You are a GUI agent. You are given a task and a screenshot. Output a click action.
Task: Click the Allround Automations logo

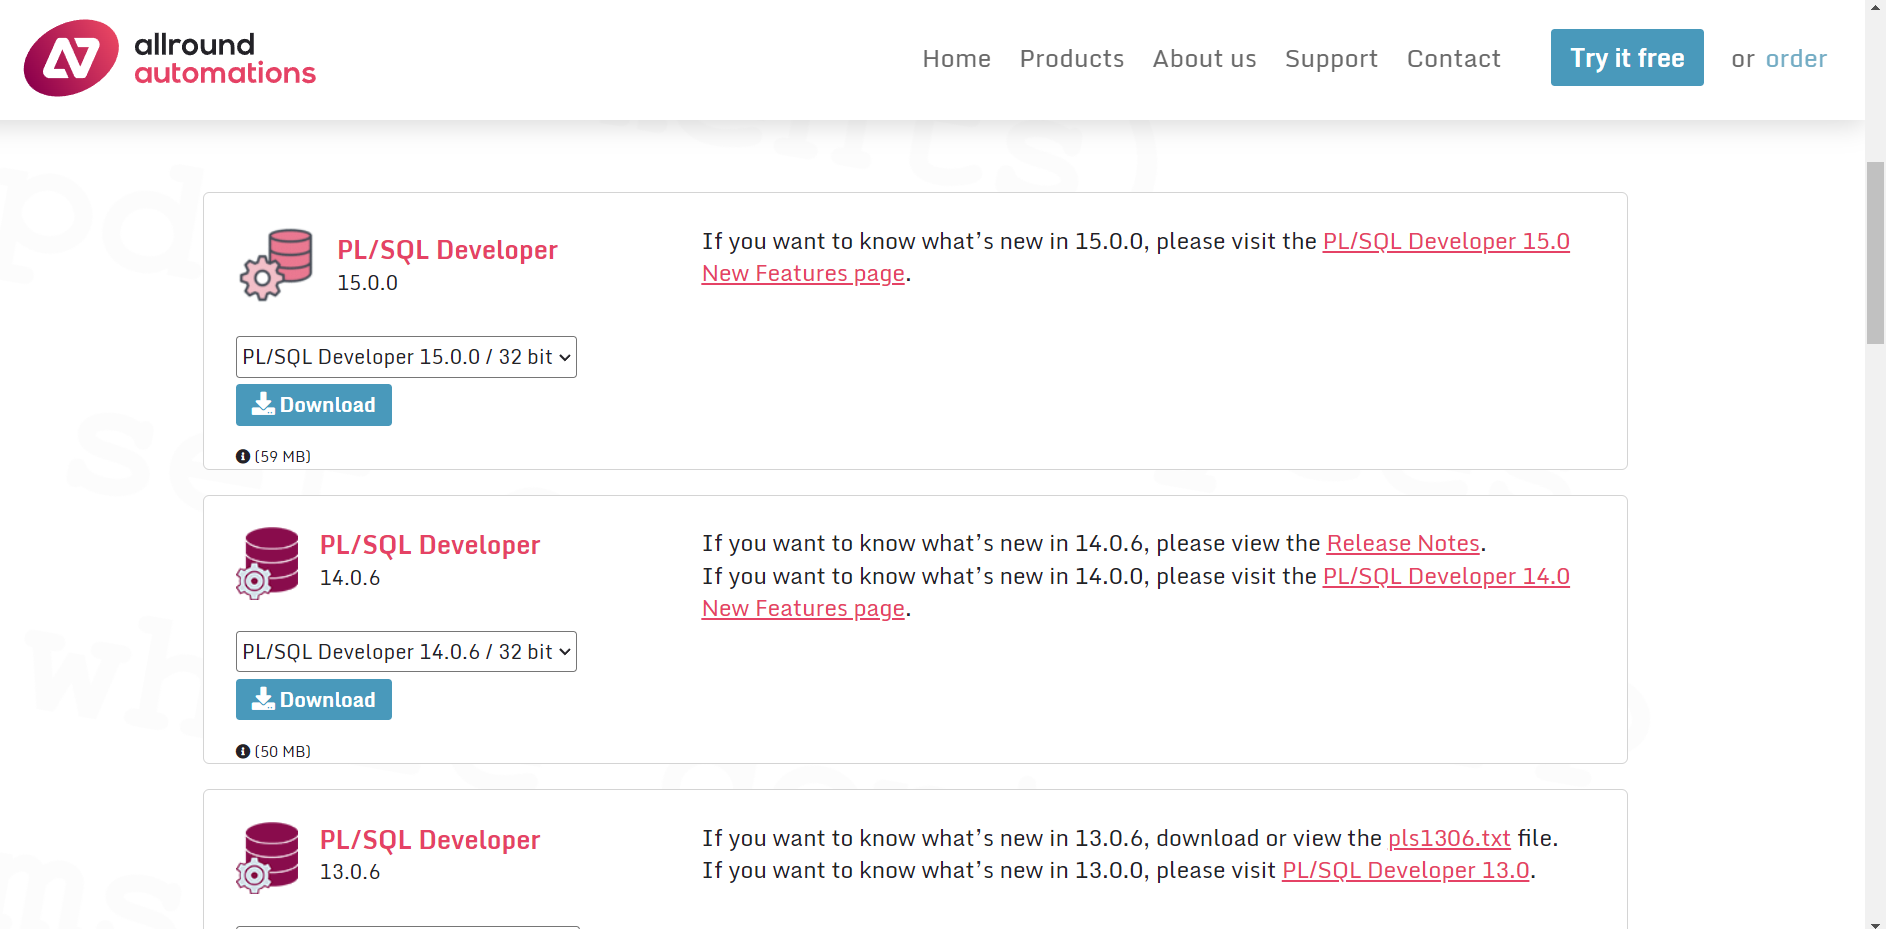[170, 57]
